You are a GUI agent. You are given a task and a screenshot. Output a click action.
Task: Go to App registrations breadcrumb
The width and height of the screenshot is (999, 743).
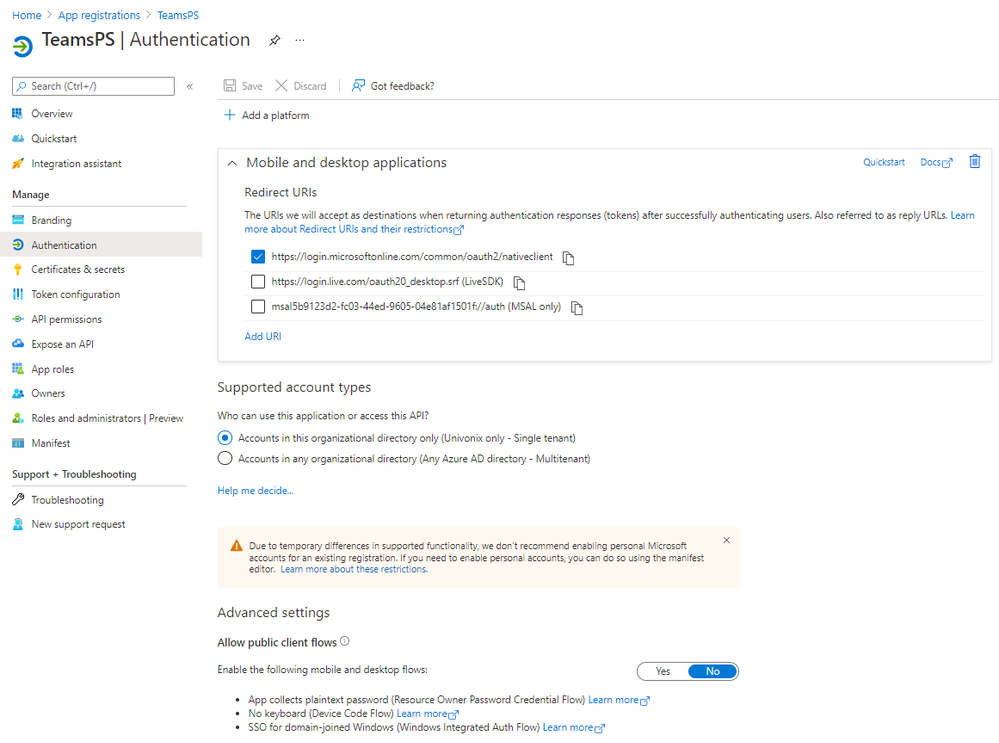click(x=99, y=15)
